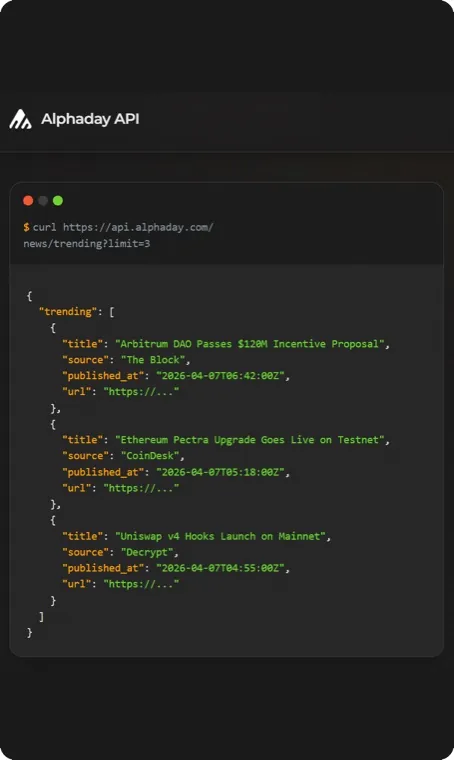Click the "trending" JSON key
454x760 pixels.
point(68,312)
